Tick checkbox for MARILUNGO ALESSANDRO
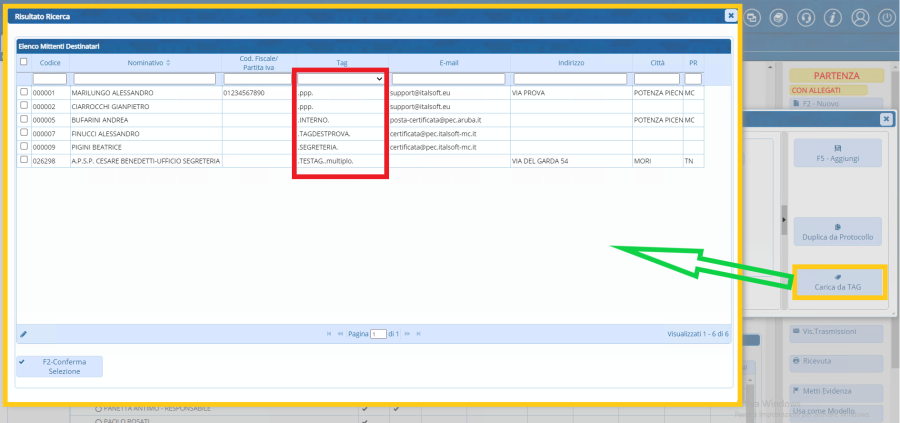Screen dimensions: 900x423 pyautogui.click(x=24, y=92)
